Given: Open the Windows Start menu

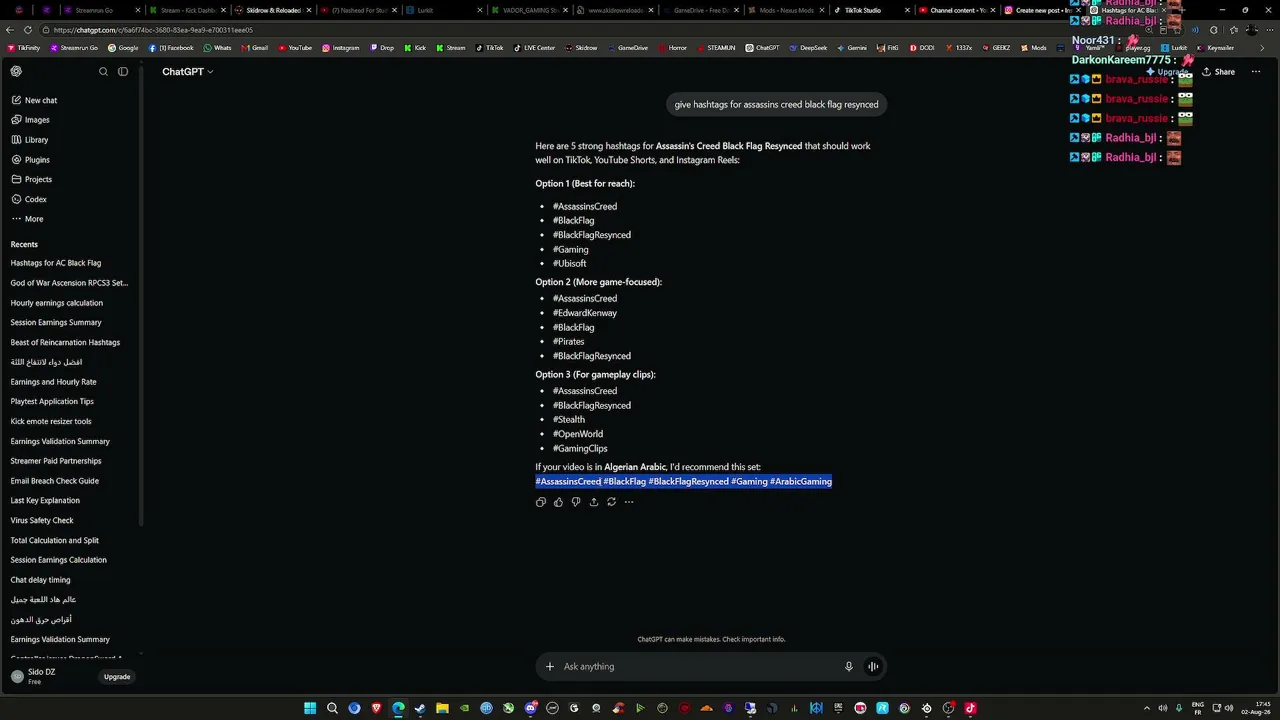Looking at the screenshot, I should [310, 709].
